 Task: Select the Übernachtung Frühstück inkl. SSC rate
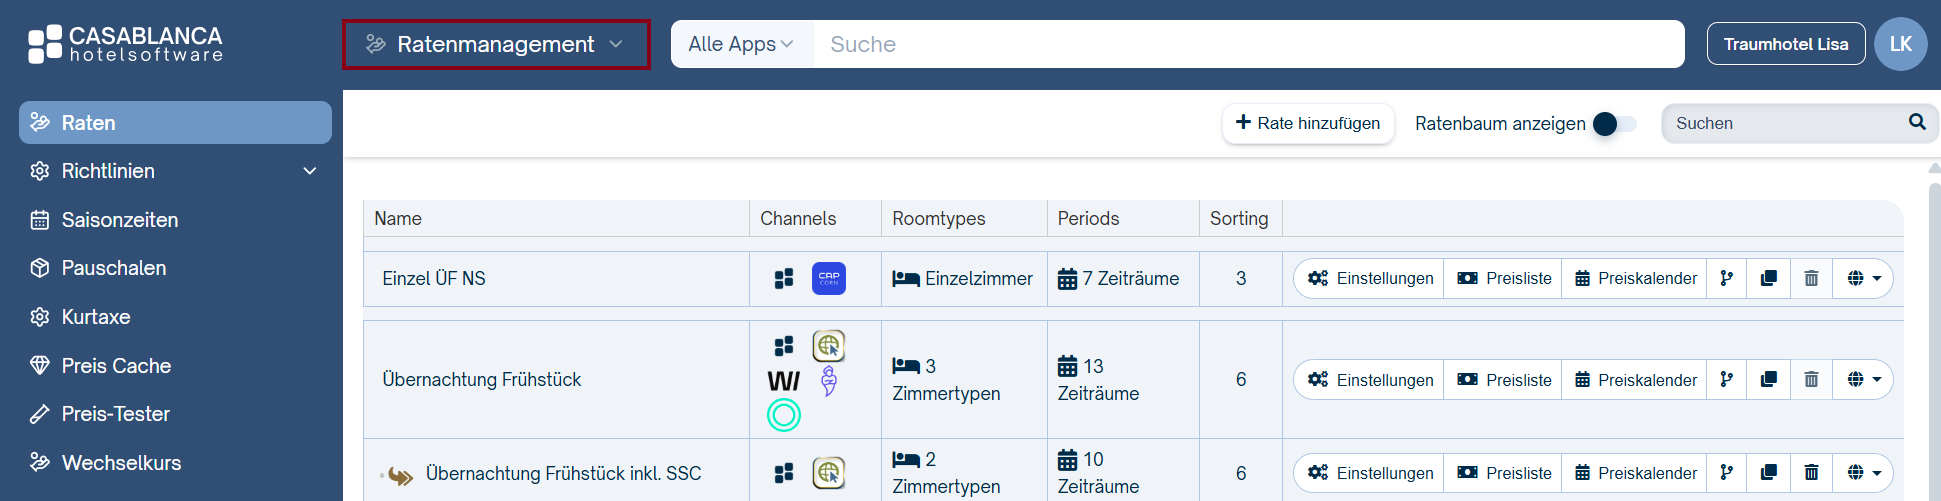tap(564, 473)
